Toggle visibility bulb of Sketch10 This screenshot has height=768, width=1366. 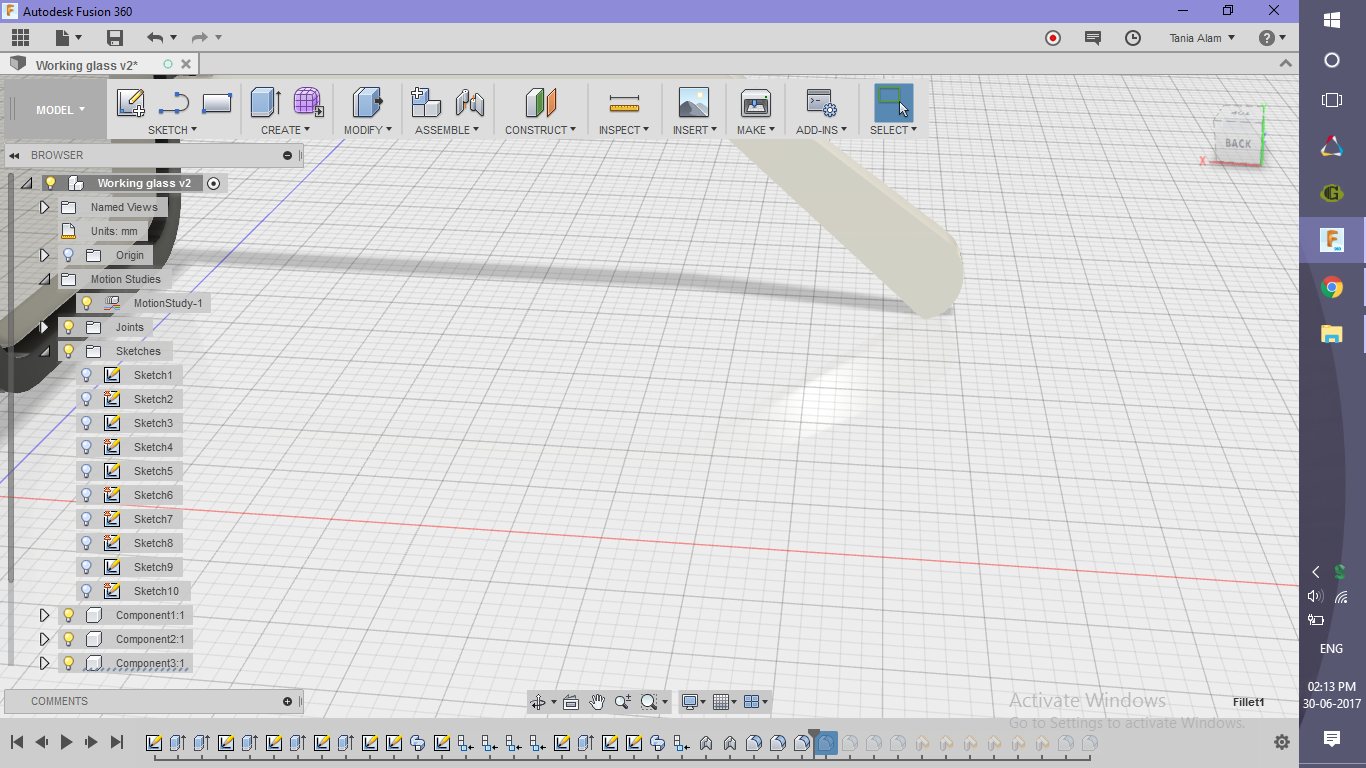(86, 591)
